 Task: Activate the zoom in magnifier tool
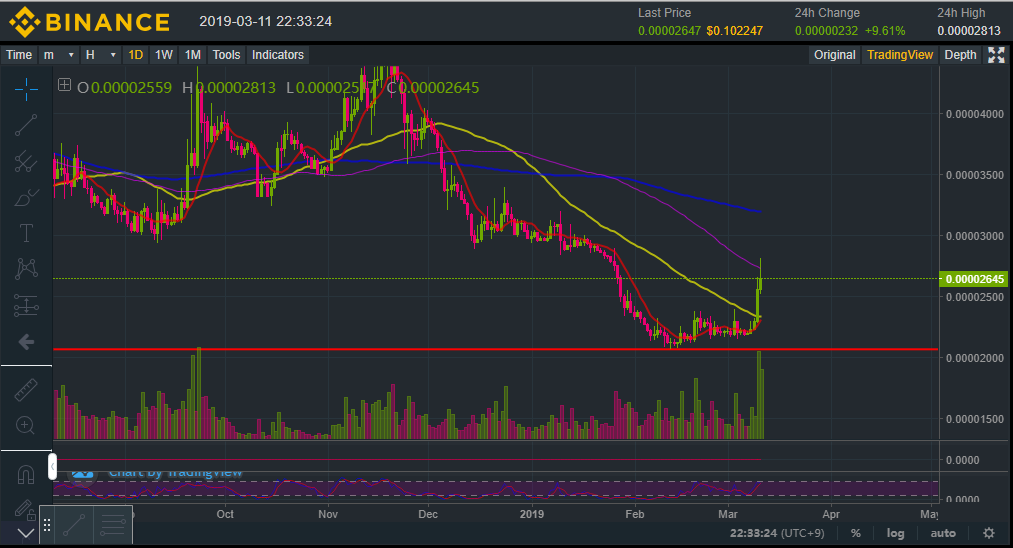click(26, 426)
